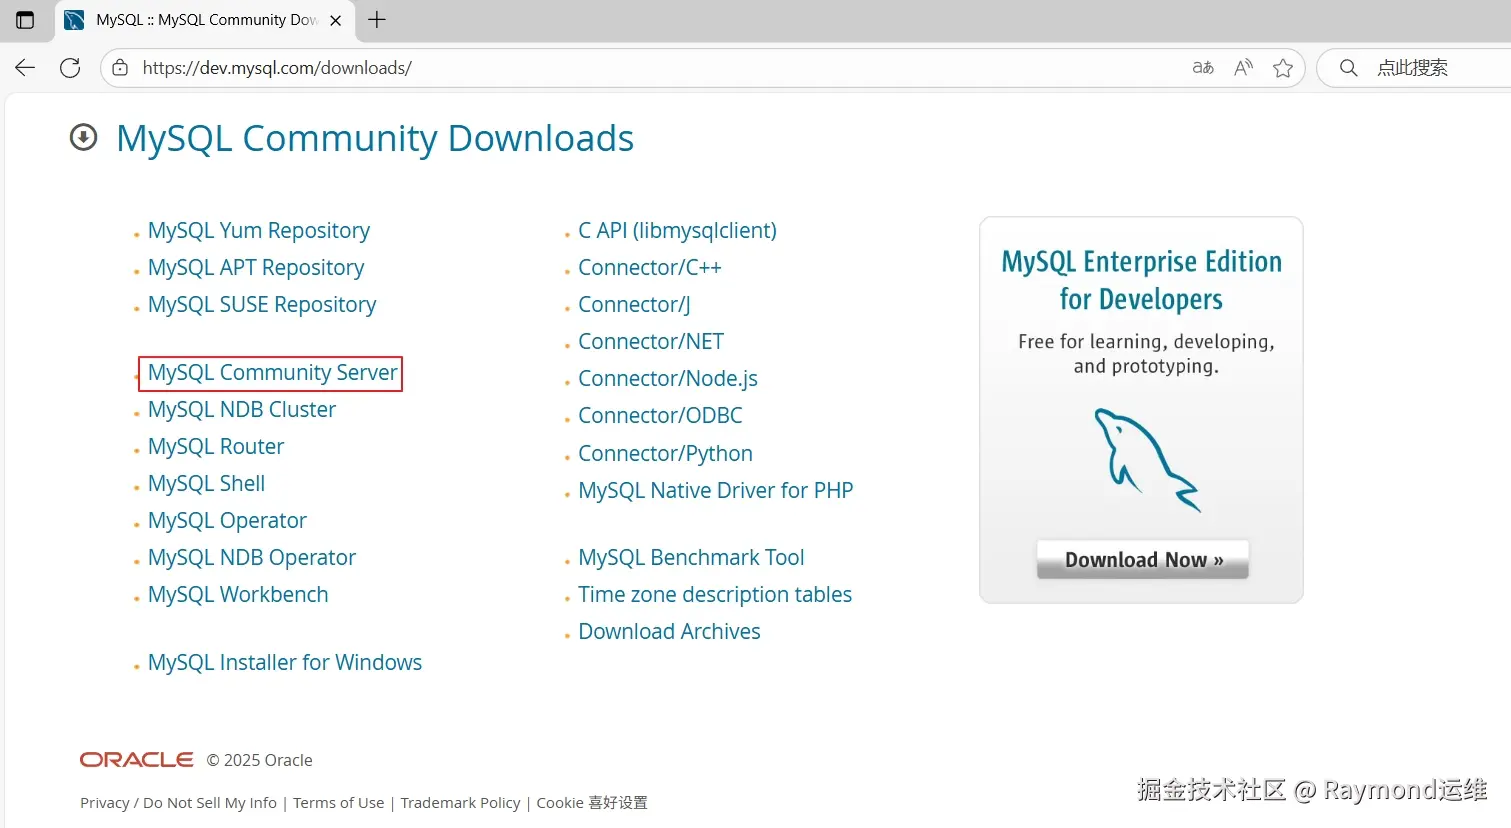This screenshot has height=828, width=1511.
Task: Click the translate page icon
Action: [1203, 68]
